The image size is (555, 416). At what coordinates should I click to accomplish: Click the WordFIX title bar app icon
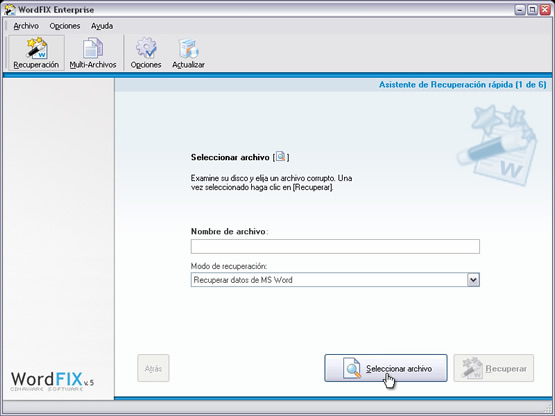point(10,10)
